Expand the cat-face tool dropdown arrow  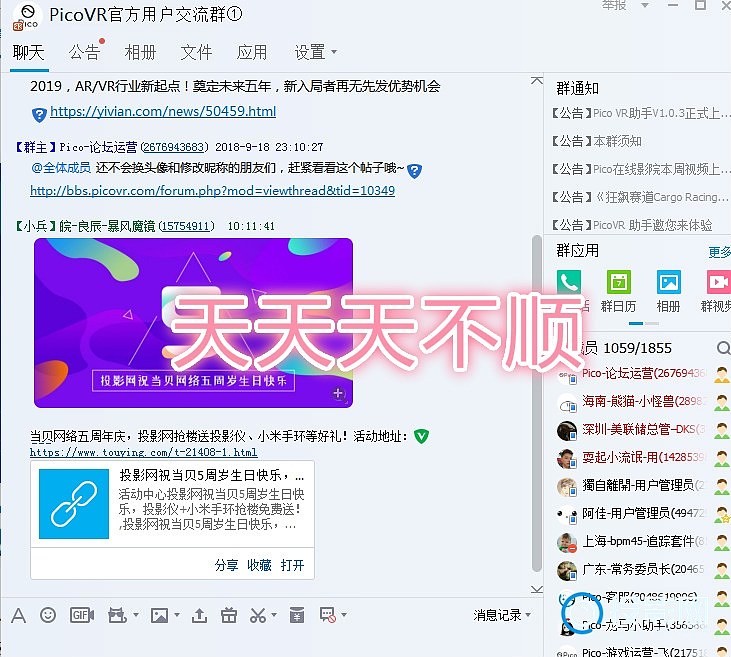point(136,615)
